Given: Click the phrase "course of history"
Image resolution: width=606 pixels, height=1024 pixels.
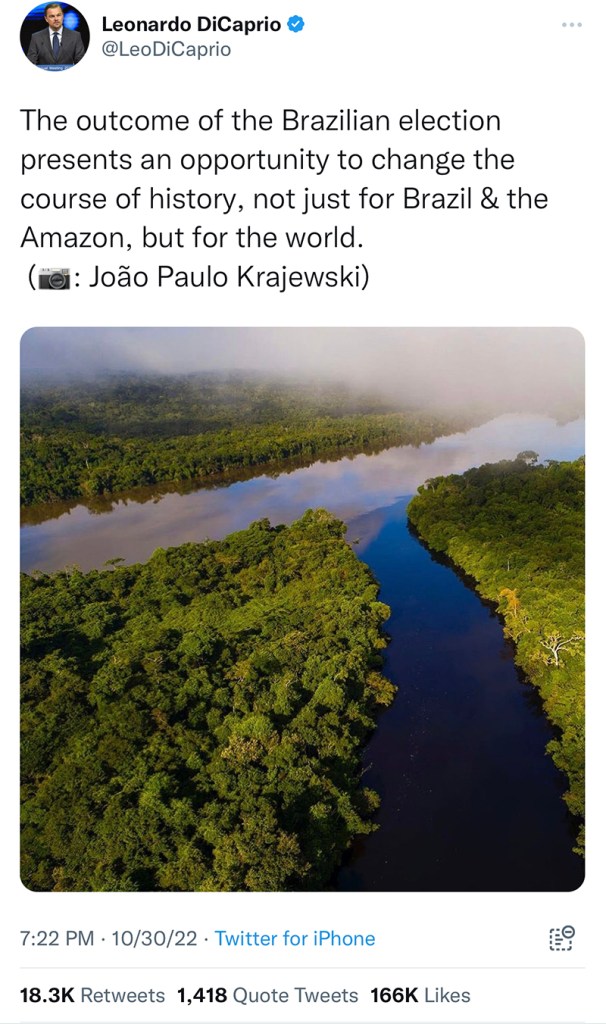Looking at the screenshot, I should 128,199.
